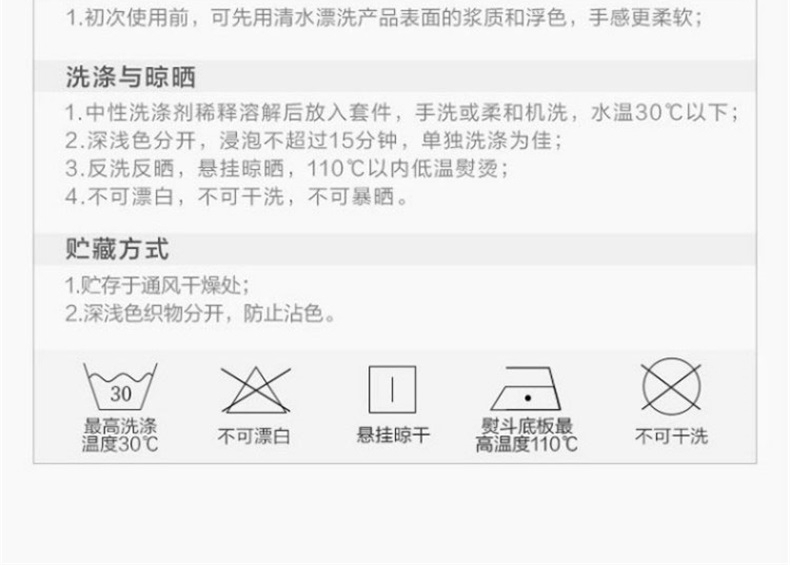Click the crossed-out triangle bleach icon

coord(255,390)
